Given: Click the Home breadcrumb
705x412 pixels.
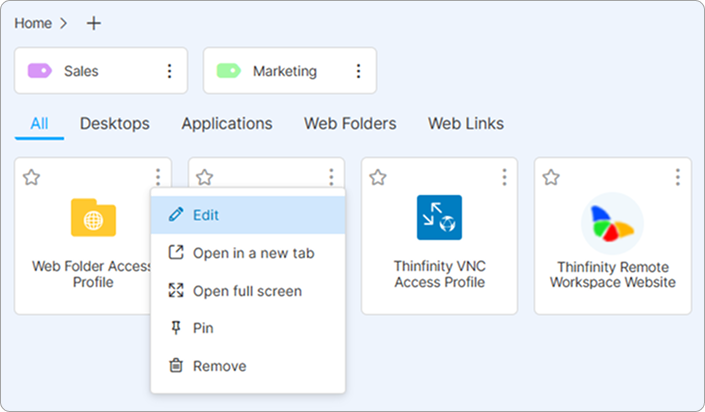Looking at the screenshot, I should (x=33, y=23).
